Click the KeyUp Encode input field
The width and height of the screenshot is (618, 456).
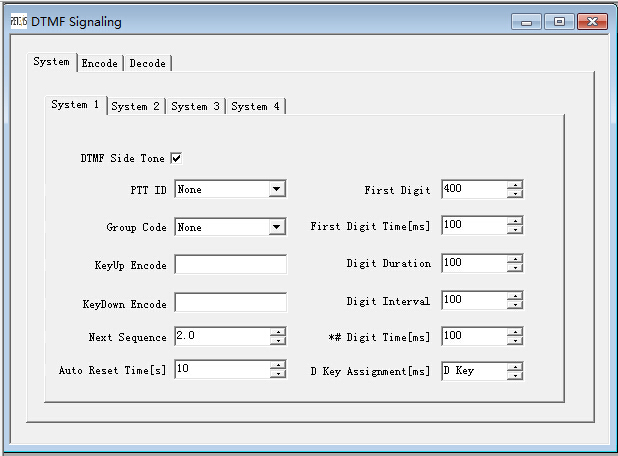coord(230,265)
